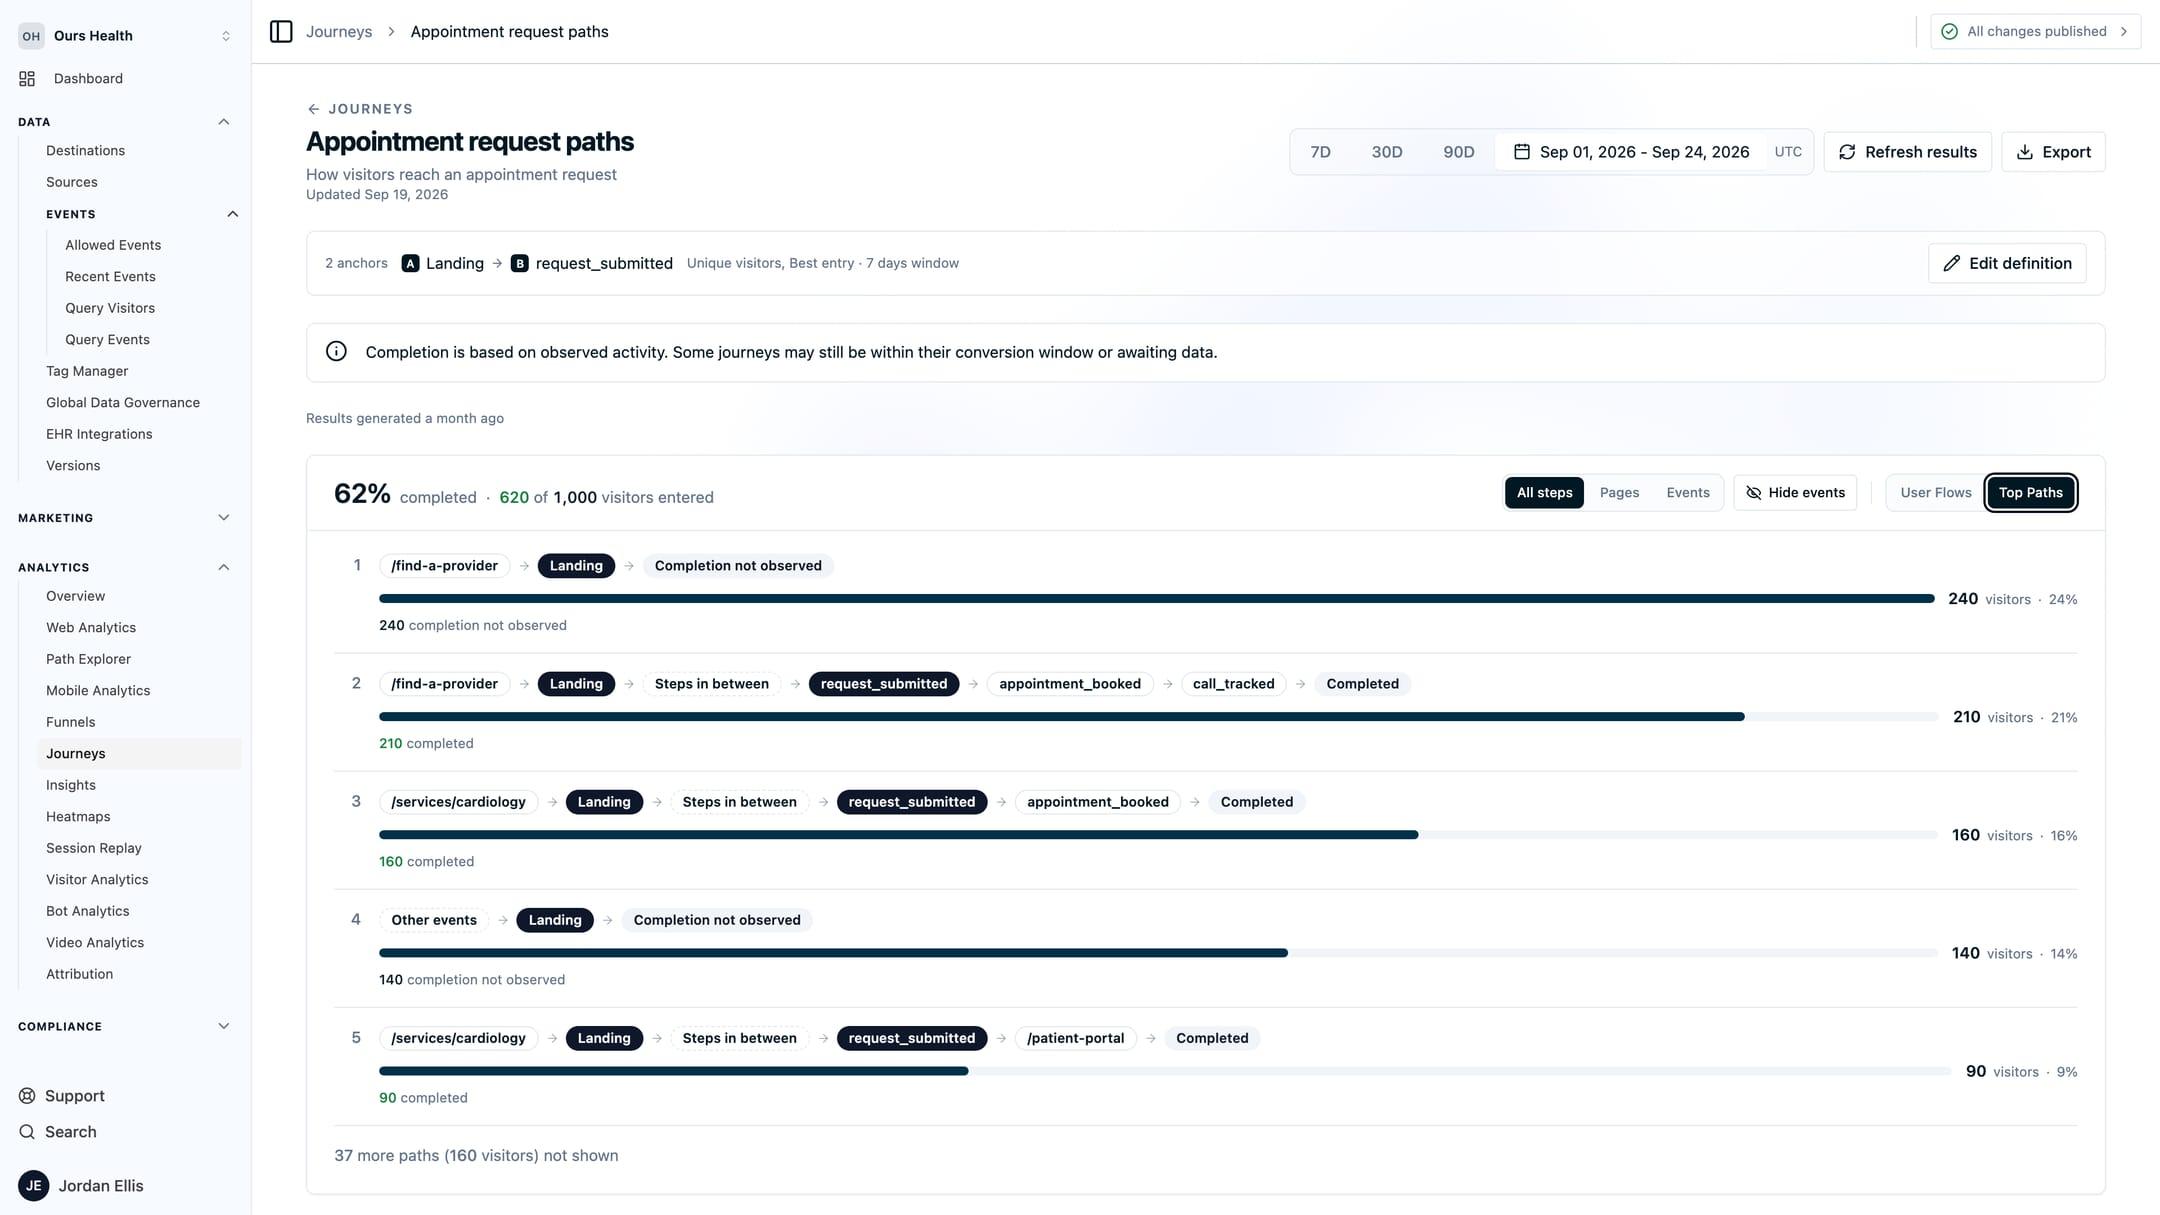Collapse the ANALYTICS section
The width and height of the screenshot is (2160, 1215).
224,567
